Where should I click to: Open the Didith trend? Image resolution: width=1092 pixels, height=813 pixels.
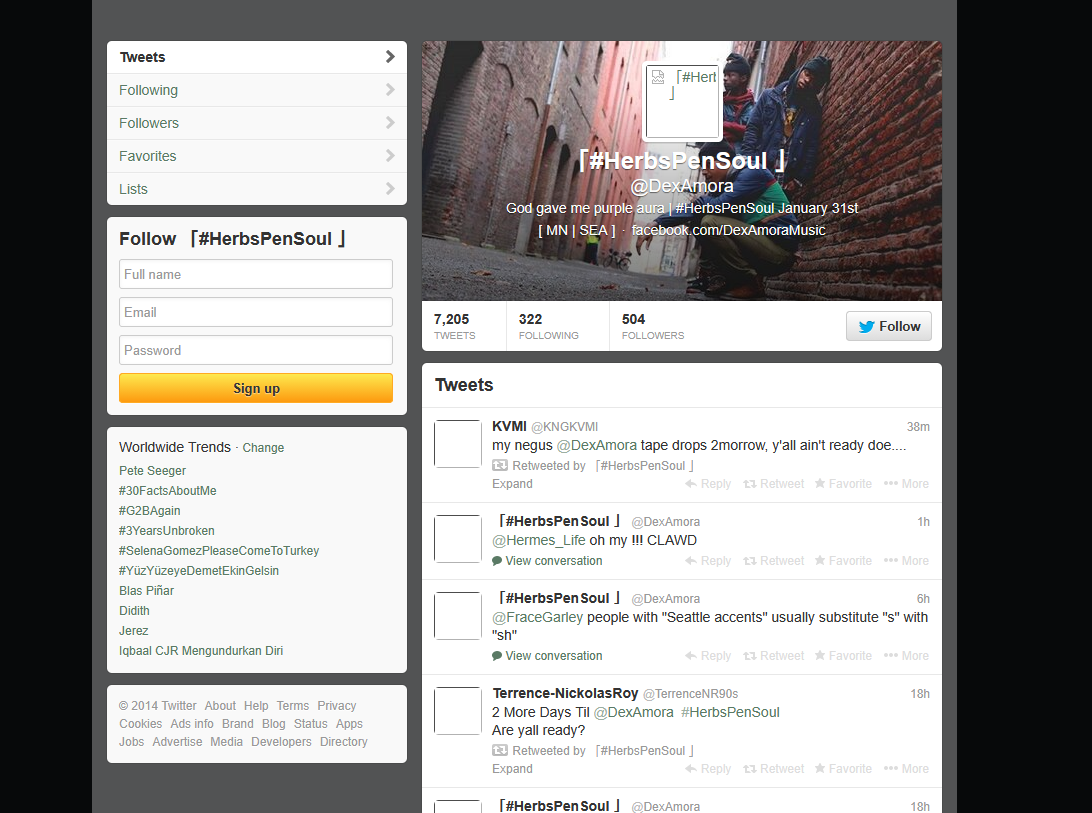134,610
